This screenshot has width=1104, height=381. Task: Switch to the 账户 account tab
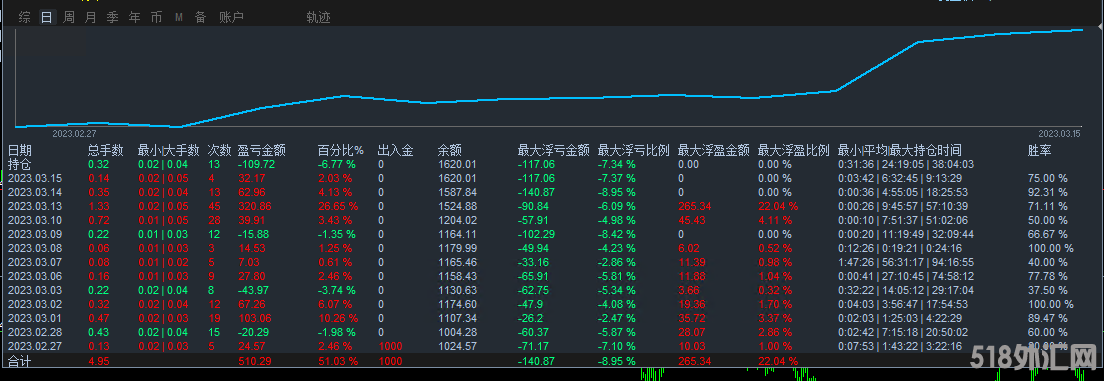tap(232, 18)
